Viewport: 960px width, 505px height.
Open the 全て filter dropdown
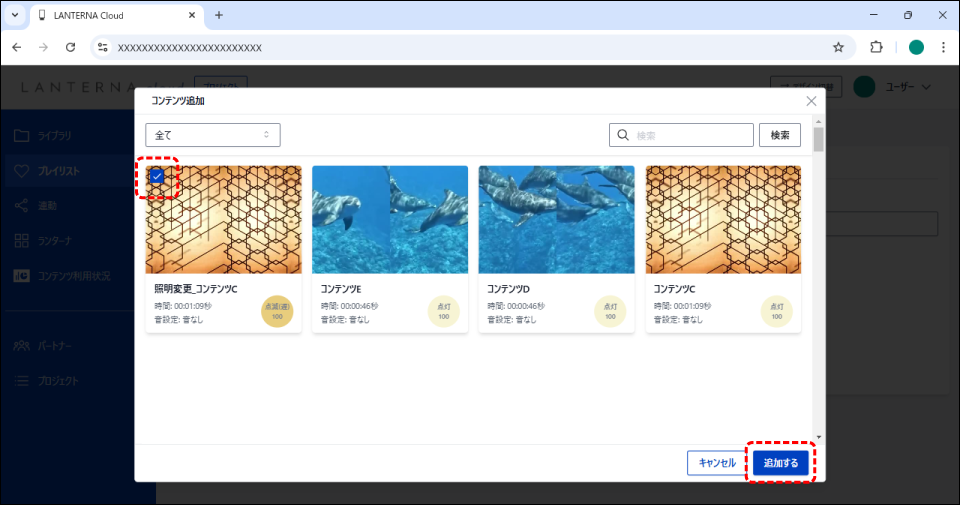(x=212, y=135)
